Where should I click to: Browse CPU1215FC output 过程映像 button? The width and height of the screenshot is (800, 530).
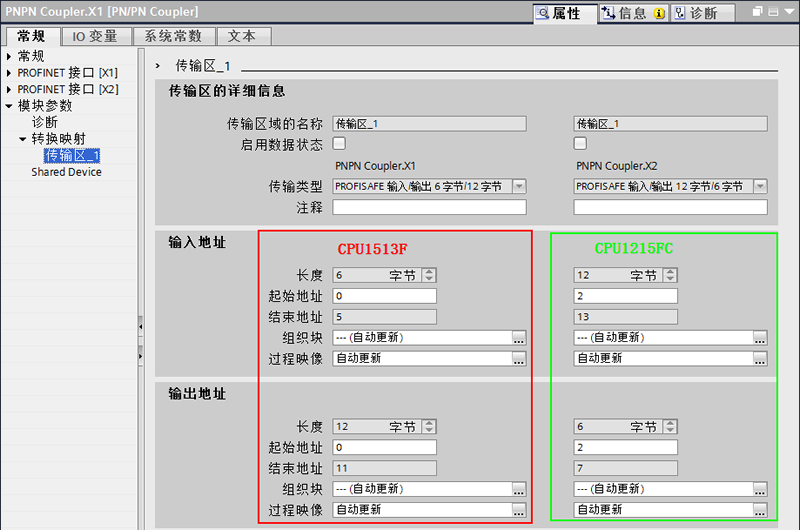pyautogui.click(x=760, y=510)
